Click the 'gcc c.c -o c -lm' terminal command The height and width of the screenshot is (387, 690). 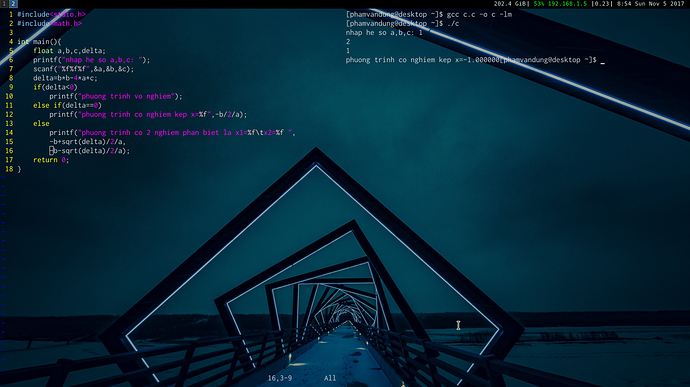(479, 15)
